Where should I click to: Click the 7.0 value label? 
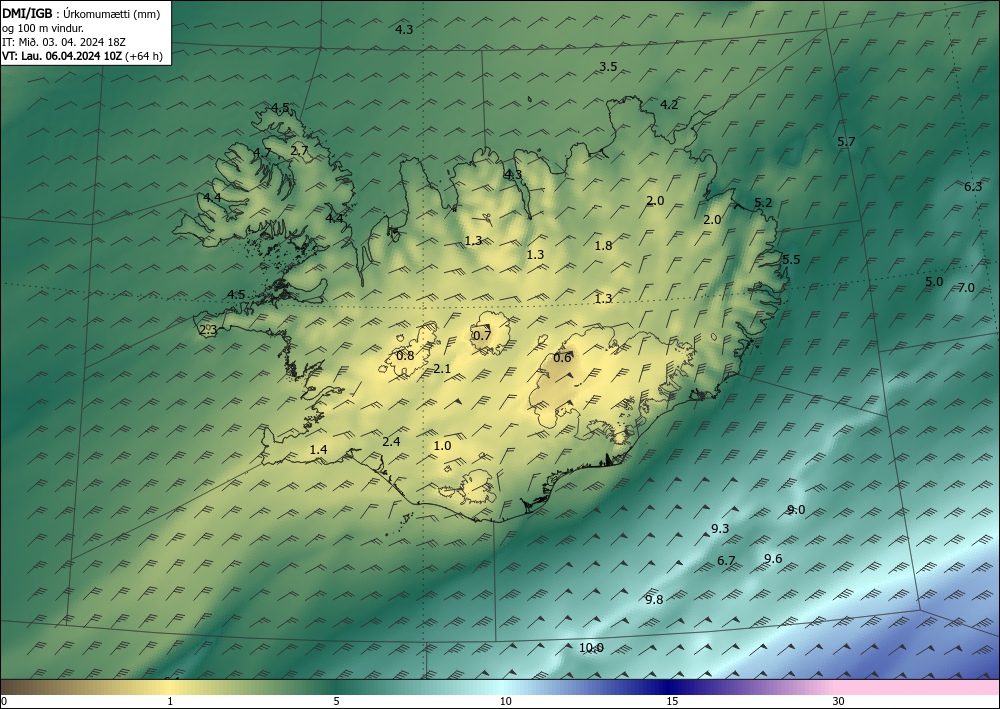click(x=966, y=288)
